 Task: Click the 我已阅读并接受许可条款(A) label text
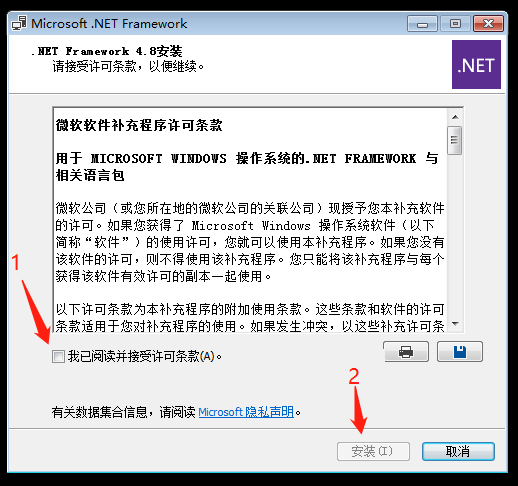point(145,356)
